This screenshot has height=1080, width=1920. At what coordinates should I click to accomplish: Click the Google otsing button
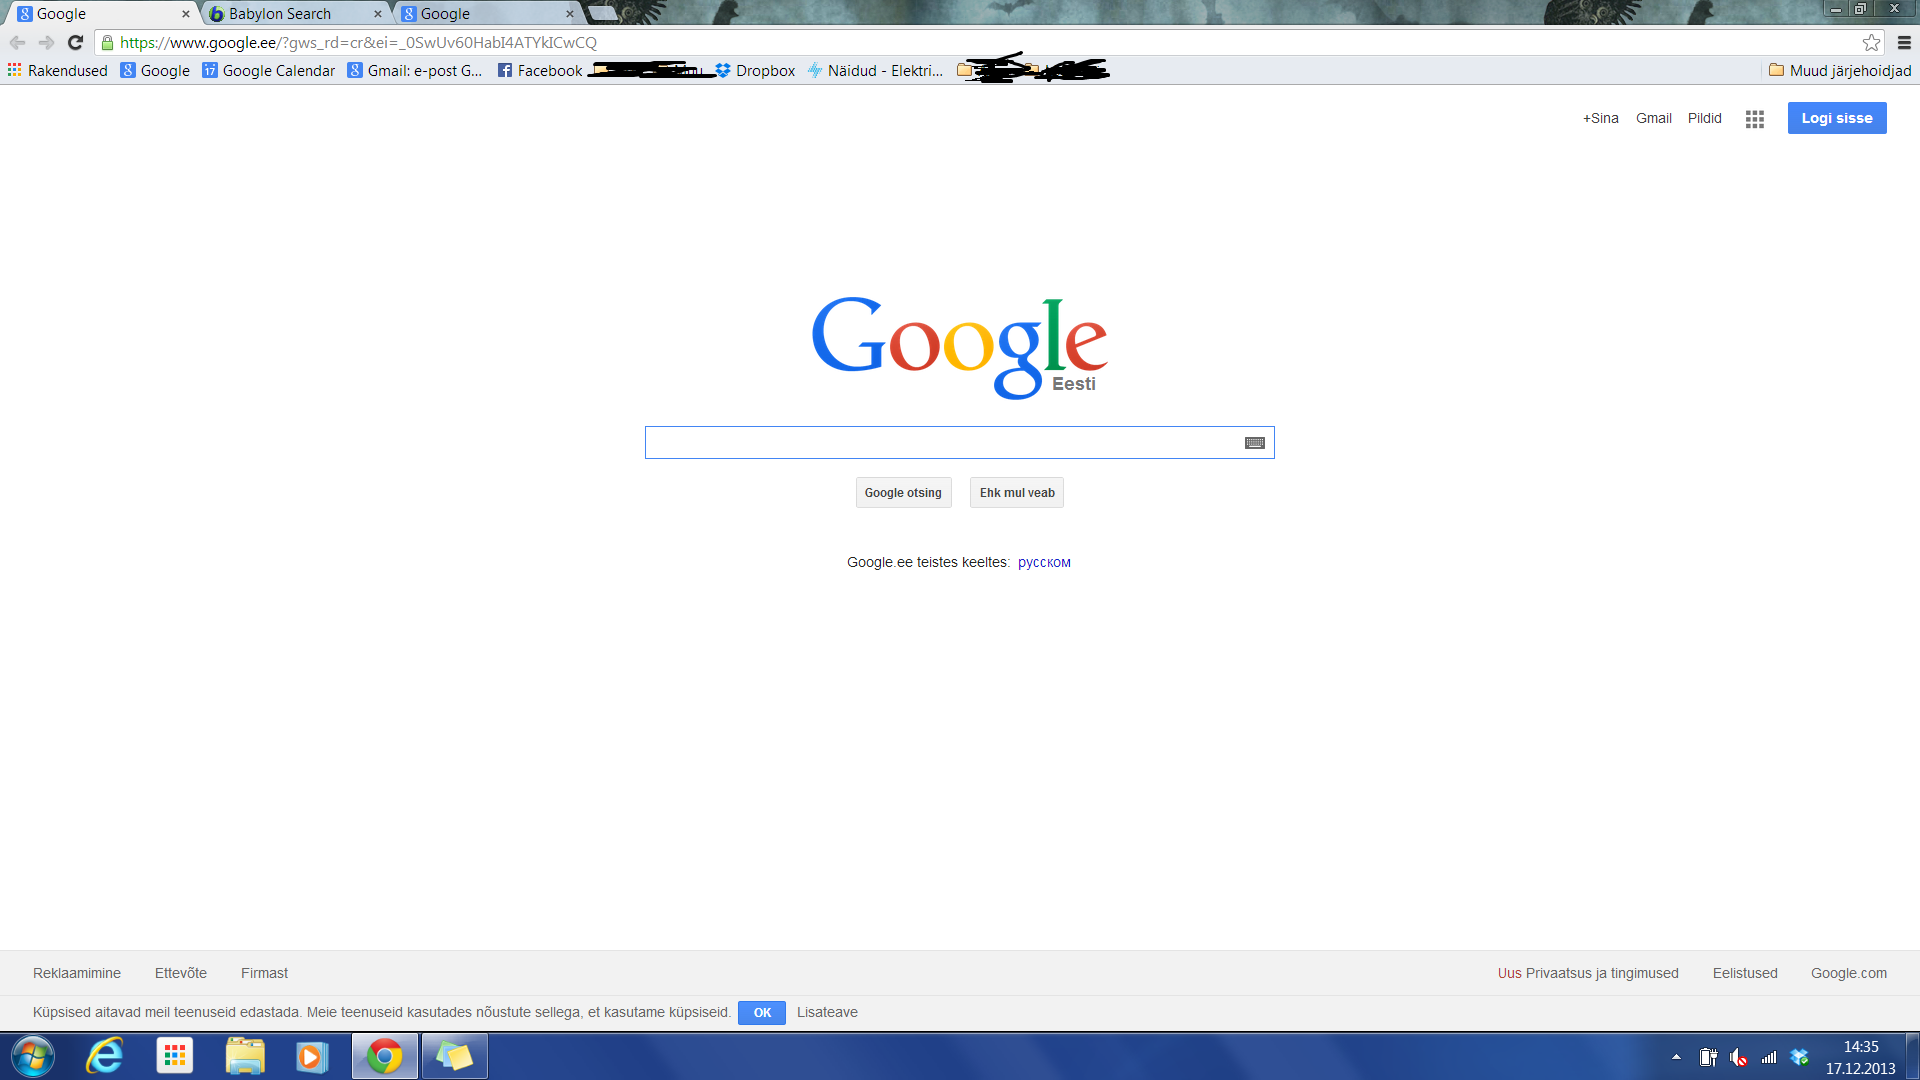tap(903, 493)
